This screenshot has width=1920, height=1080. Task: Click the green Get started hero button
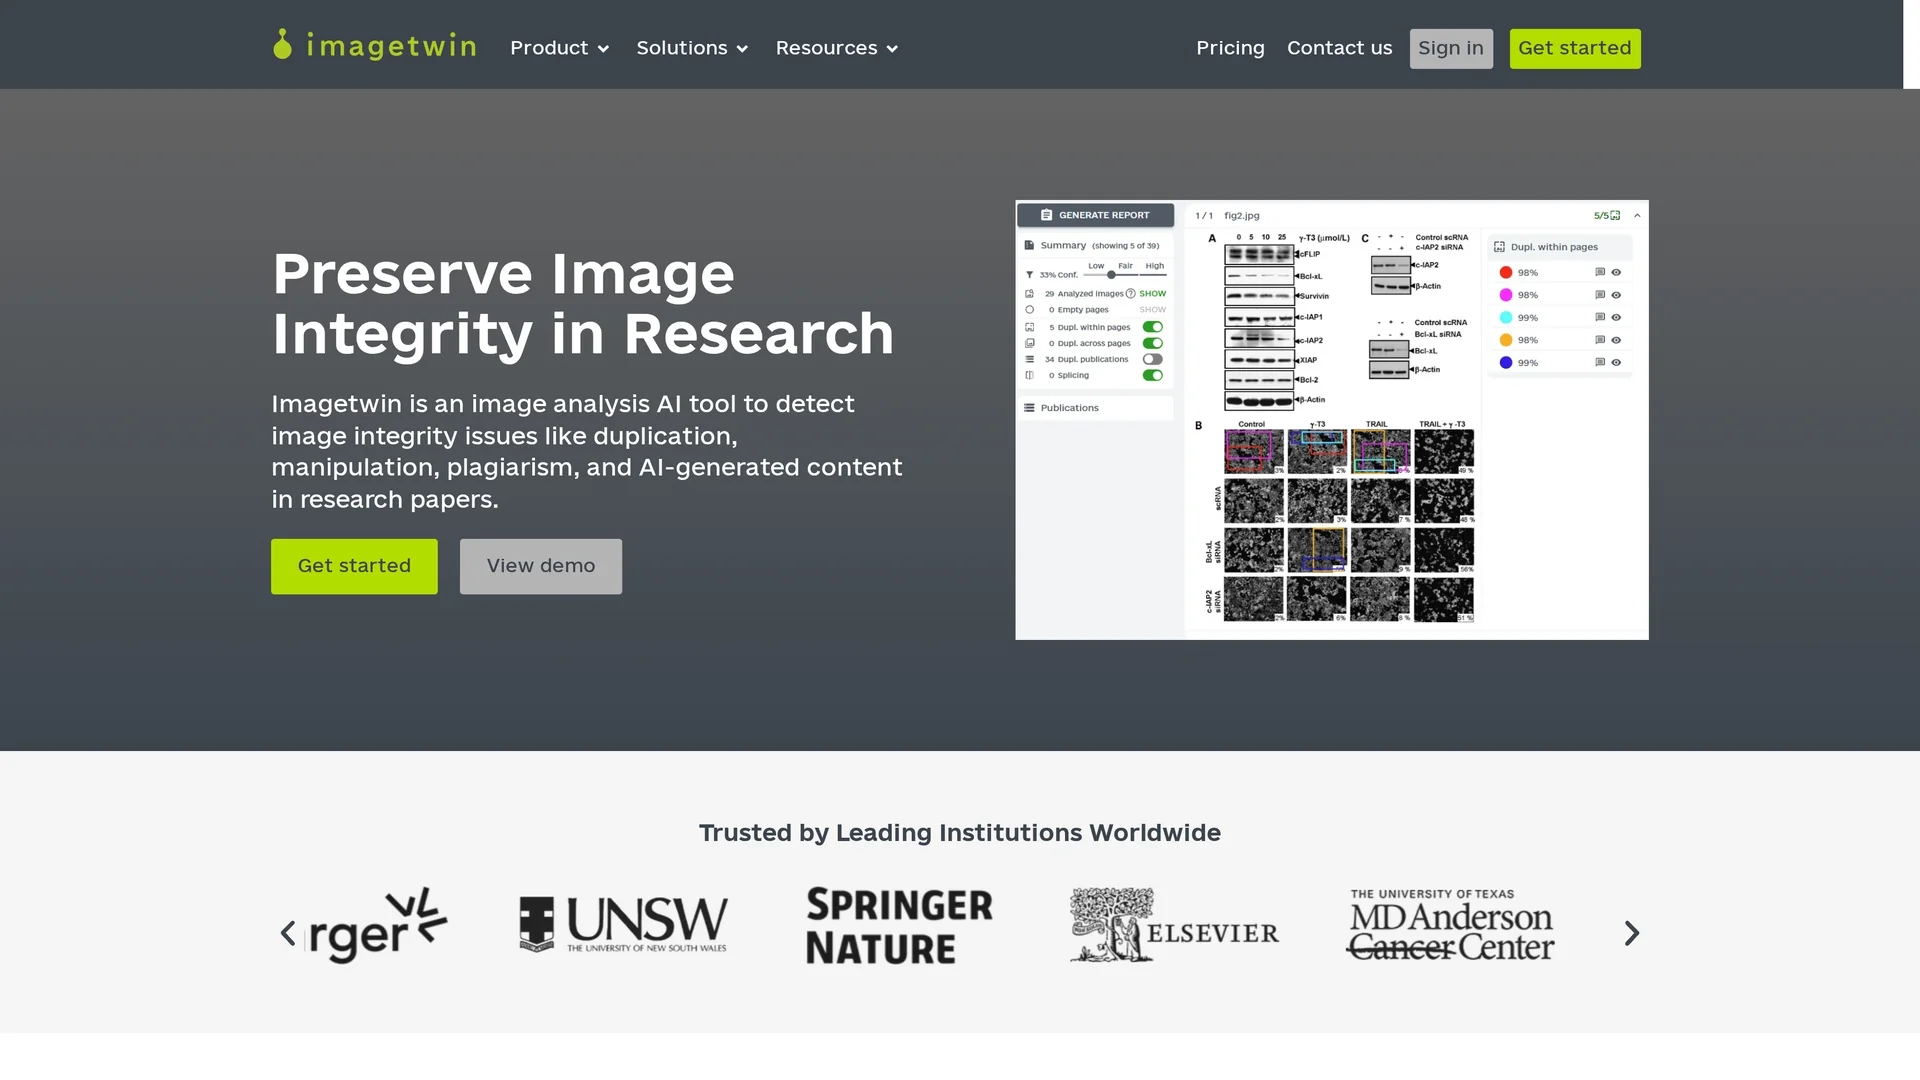[x=354, y=566]
